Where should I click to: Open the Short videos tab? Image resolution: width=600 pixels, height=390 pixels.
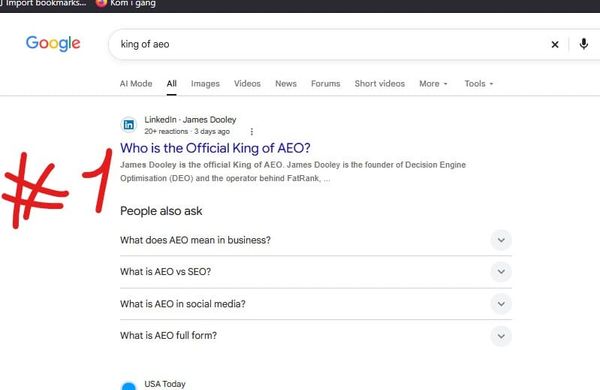coord(380,83)
